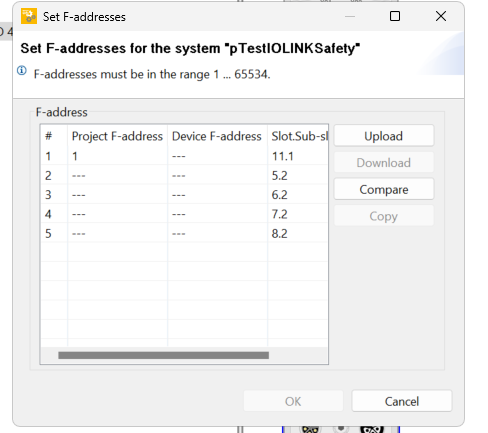Click Device F-address cell in row 3
488x433 pixels.
point(217,195)
